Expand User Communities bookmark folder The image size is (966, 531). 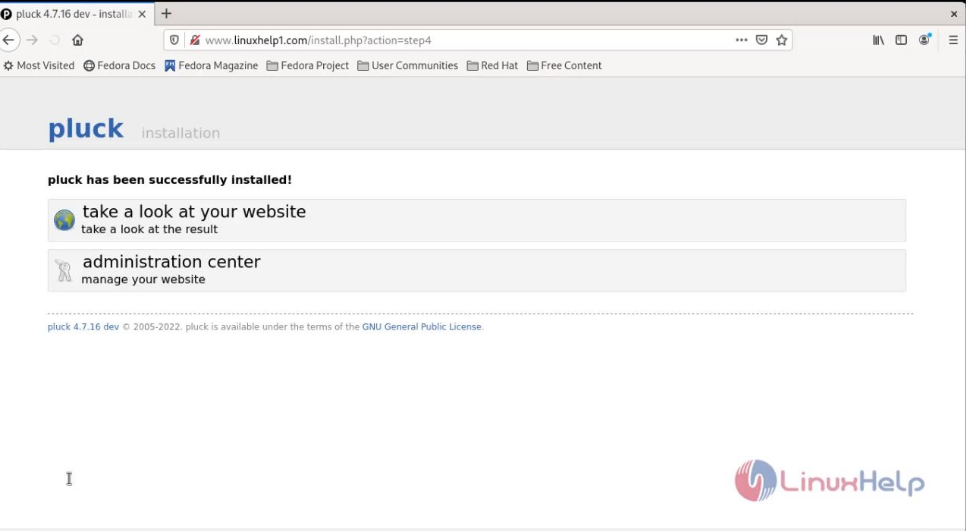408,65
